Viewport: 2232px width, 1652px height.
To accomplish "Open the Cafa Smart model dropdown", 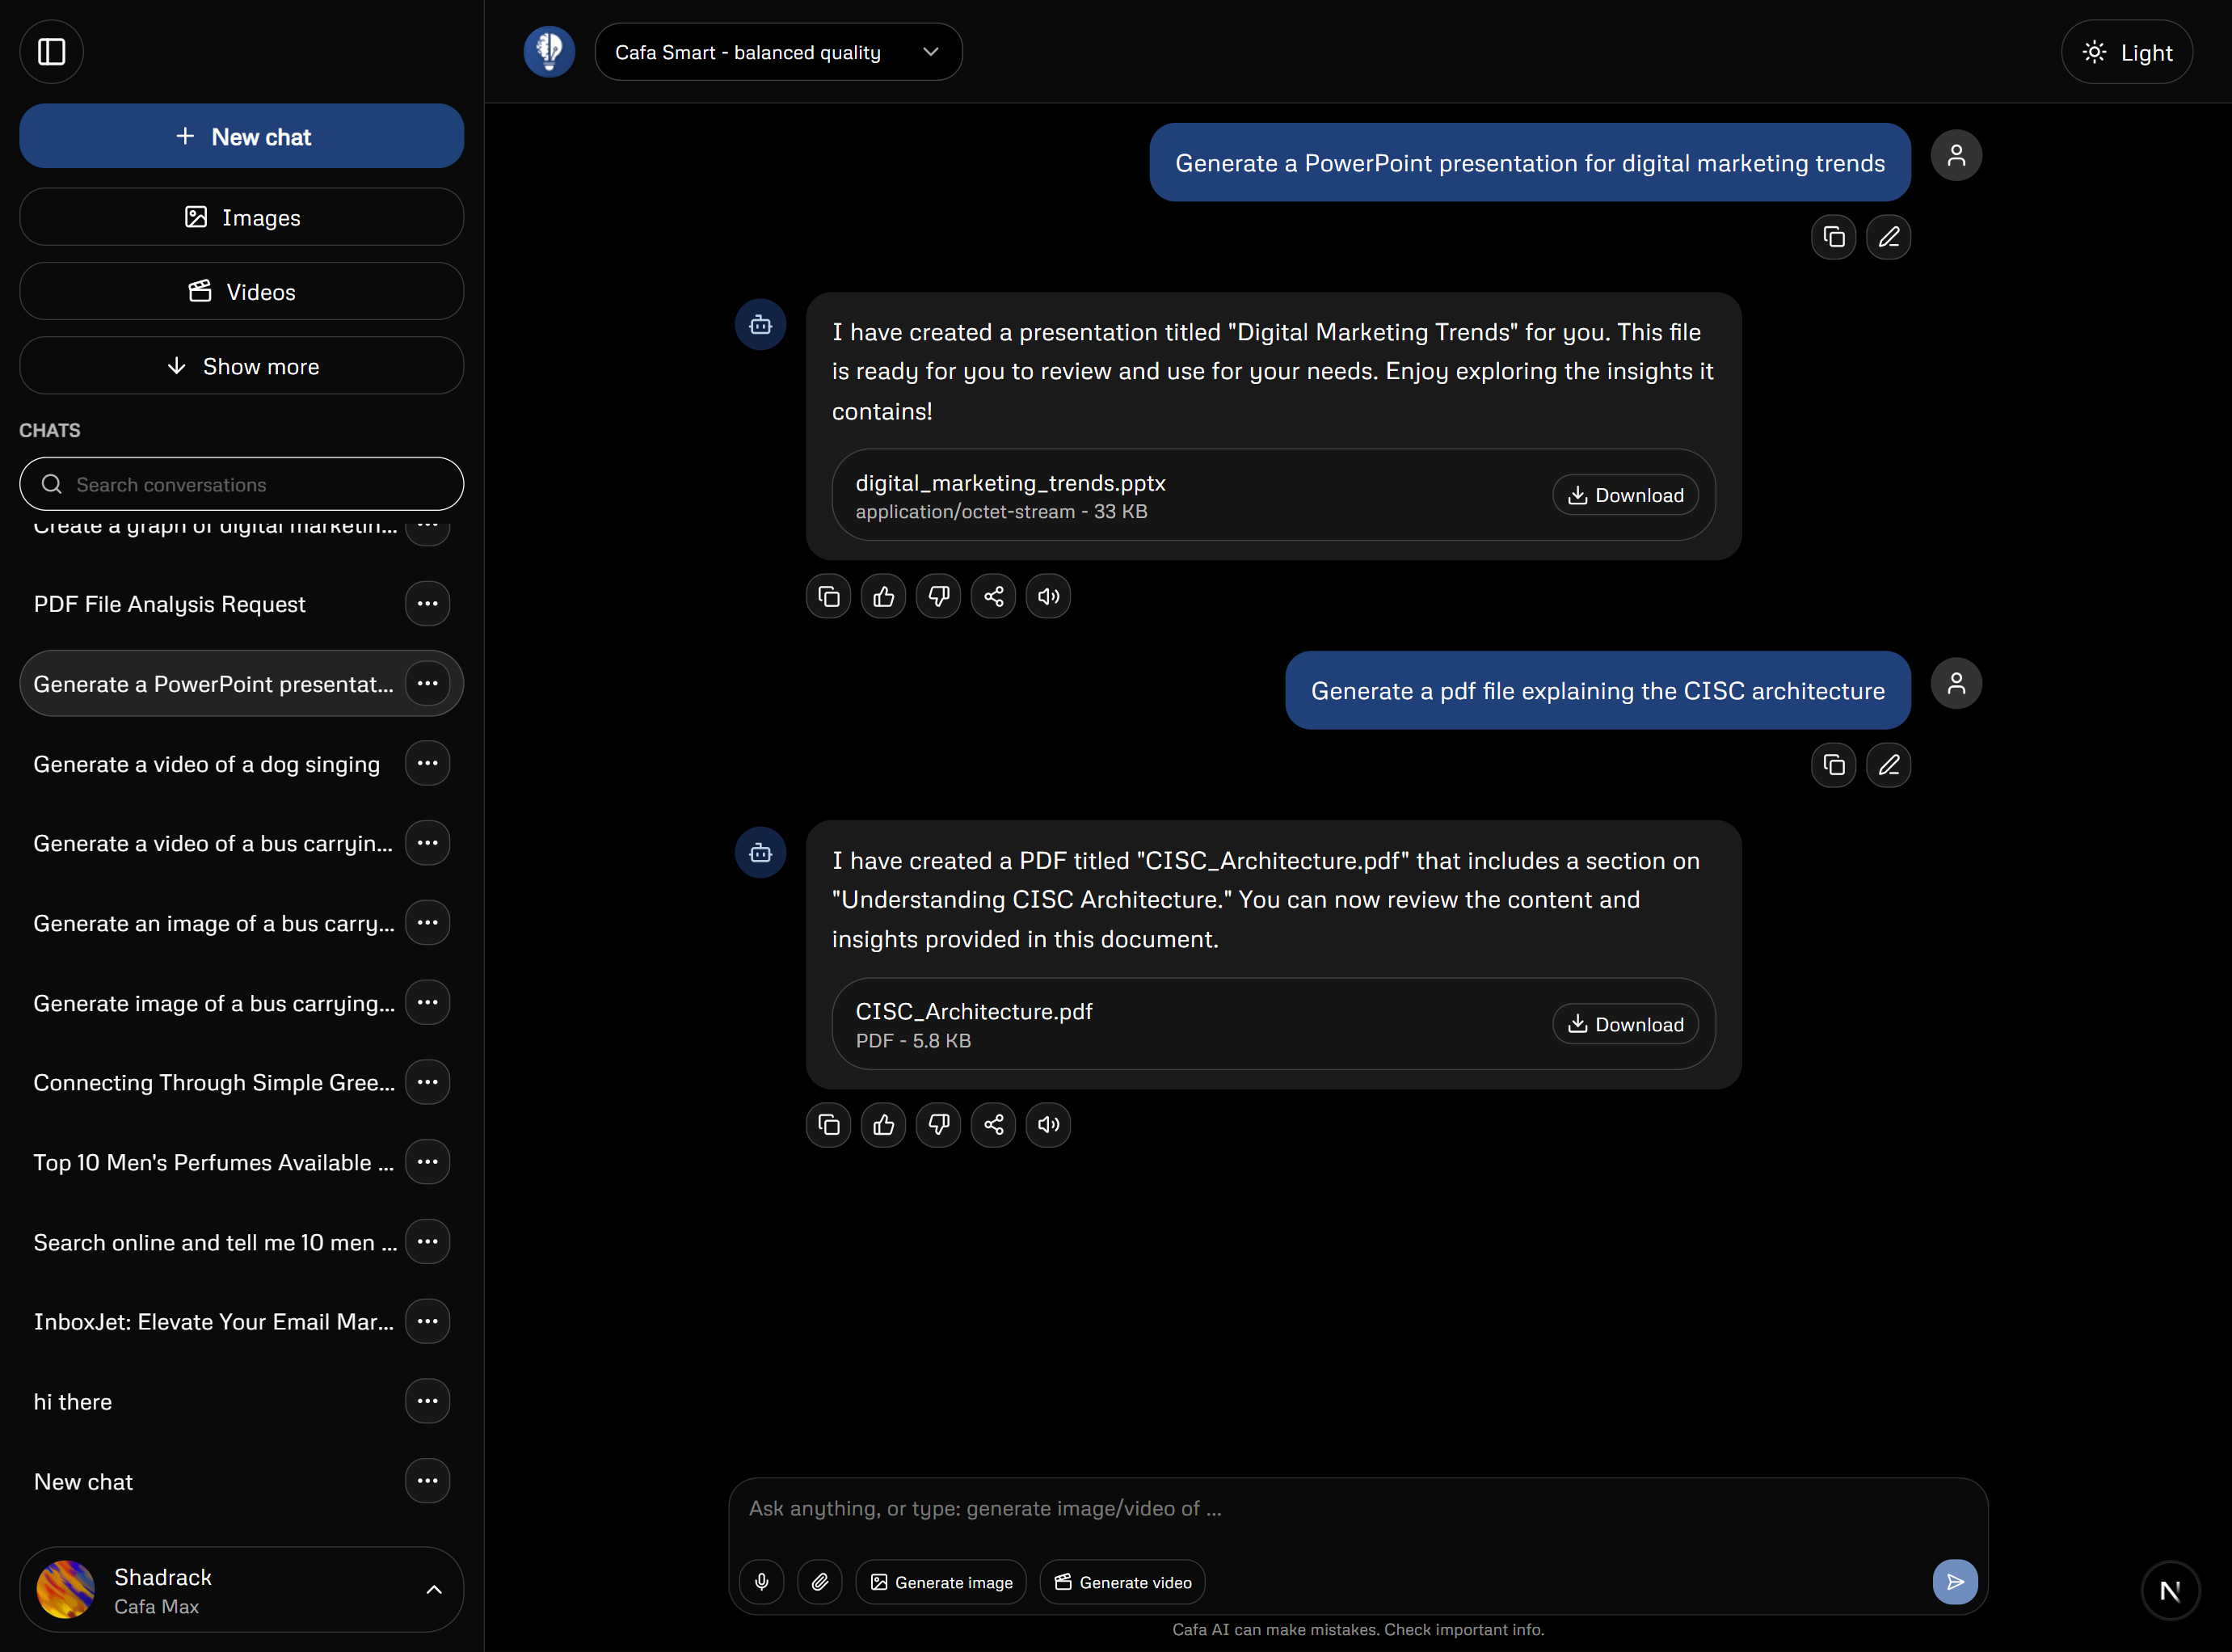I will (x=778, y=52).
